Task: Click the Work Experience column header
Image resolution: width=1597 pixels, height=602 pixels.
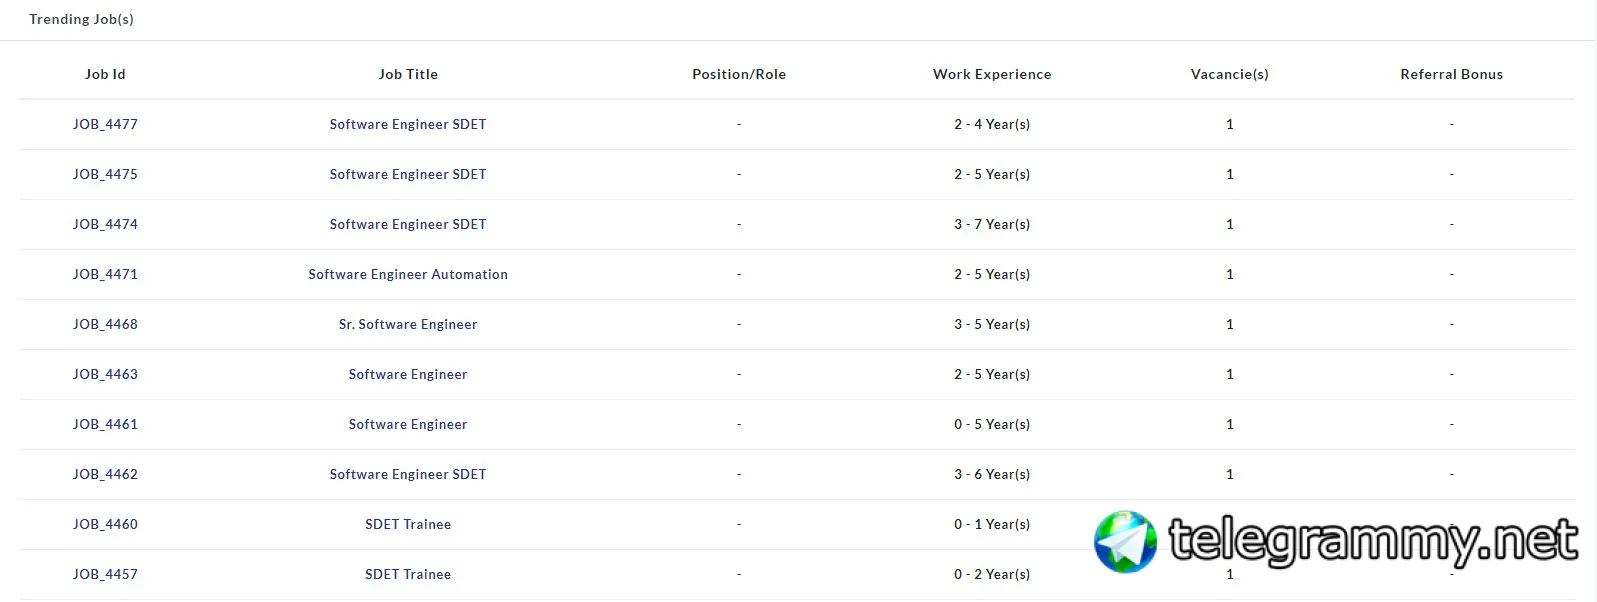Action: pos(992,74)
